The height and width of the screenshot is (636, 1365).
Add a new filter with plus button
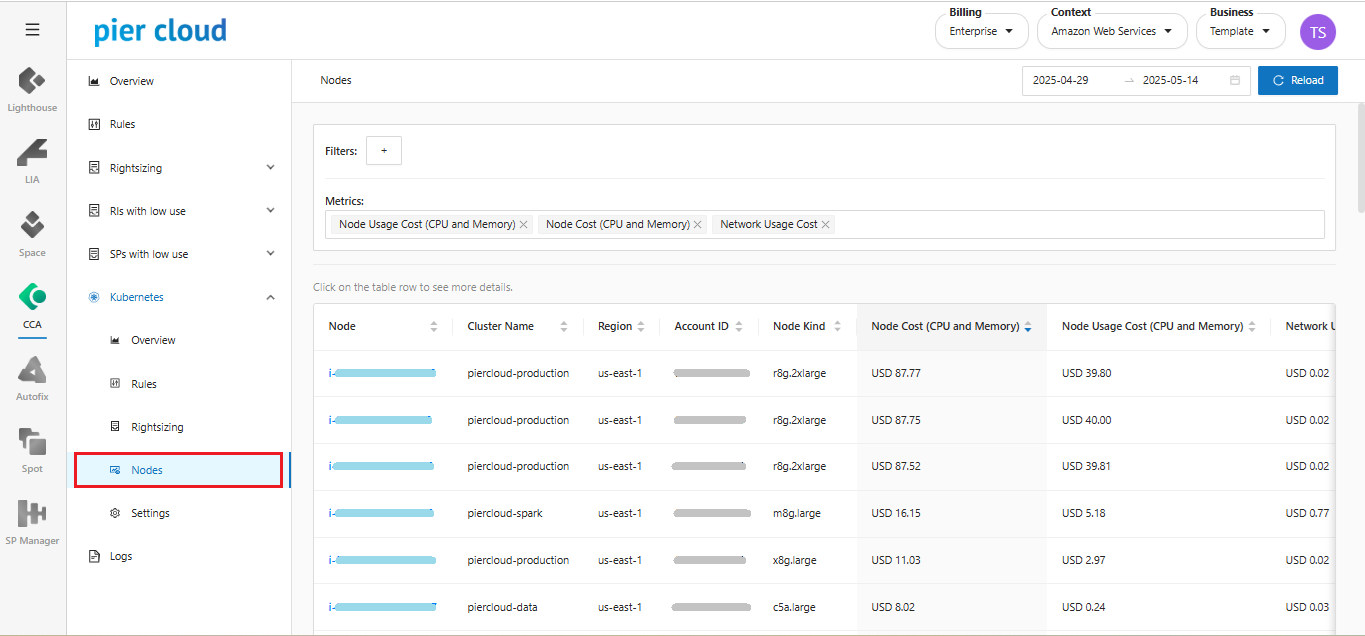(x=384, y=151)
